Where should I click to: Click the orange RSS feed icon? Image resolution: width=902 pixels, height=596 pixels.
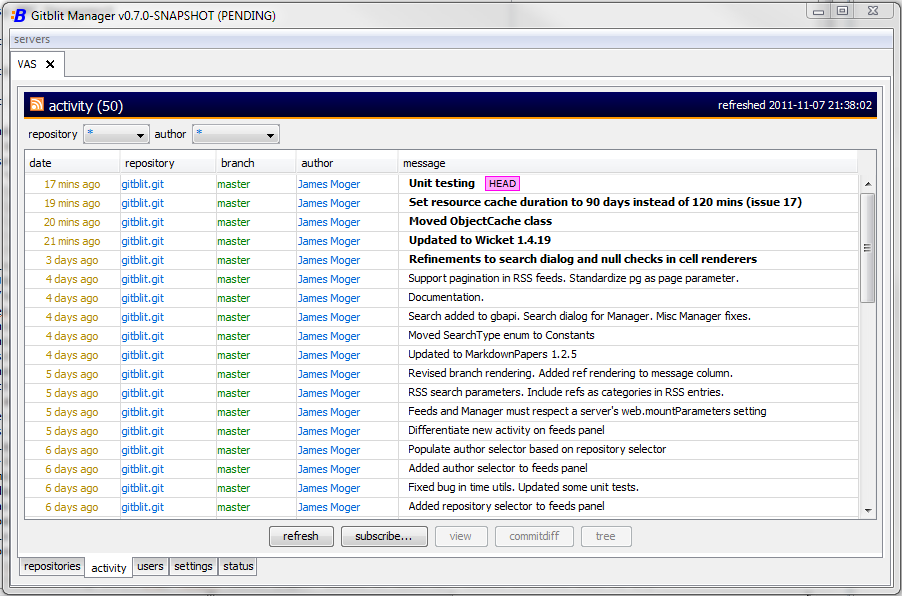click(x=37, y=104)
